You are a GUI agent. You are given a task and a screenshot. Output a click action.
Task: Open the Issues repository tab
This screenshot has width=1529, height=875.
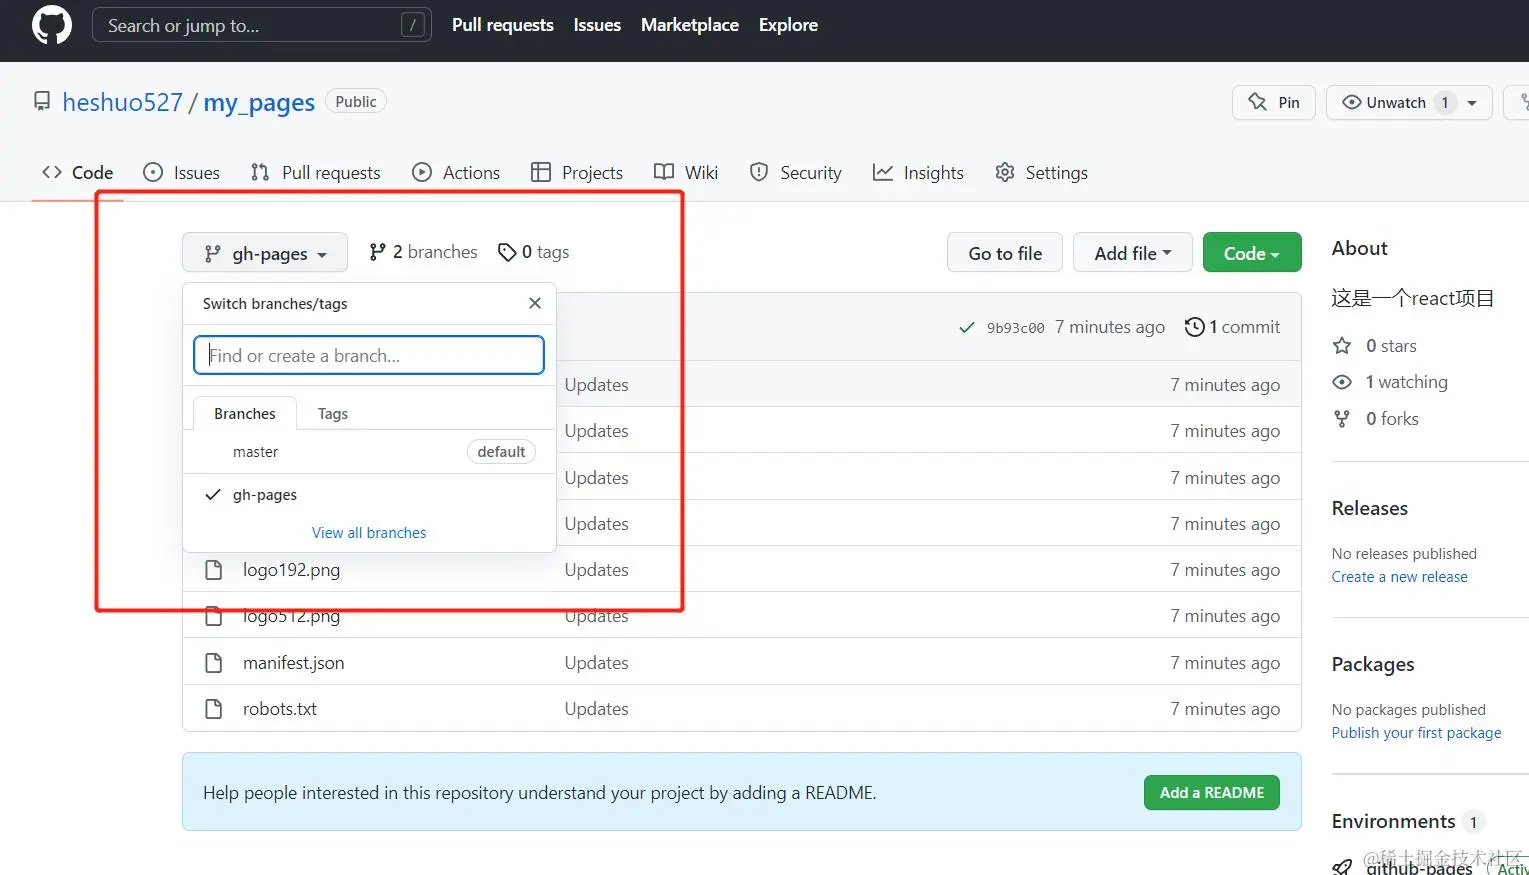pos(181,173)
